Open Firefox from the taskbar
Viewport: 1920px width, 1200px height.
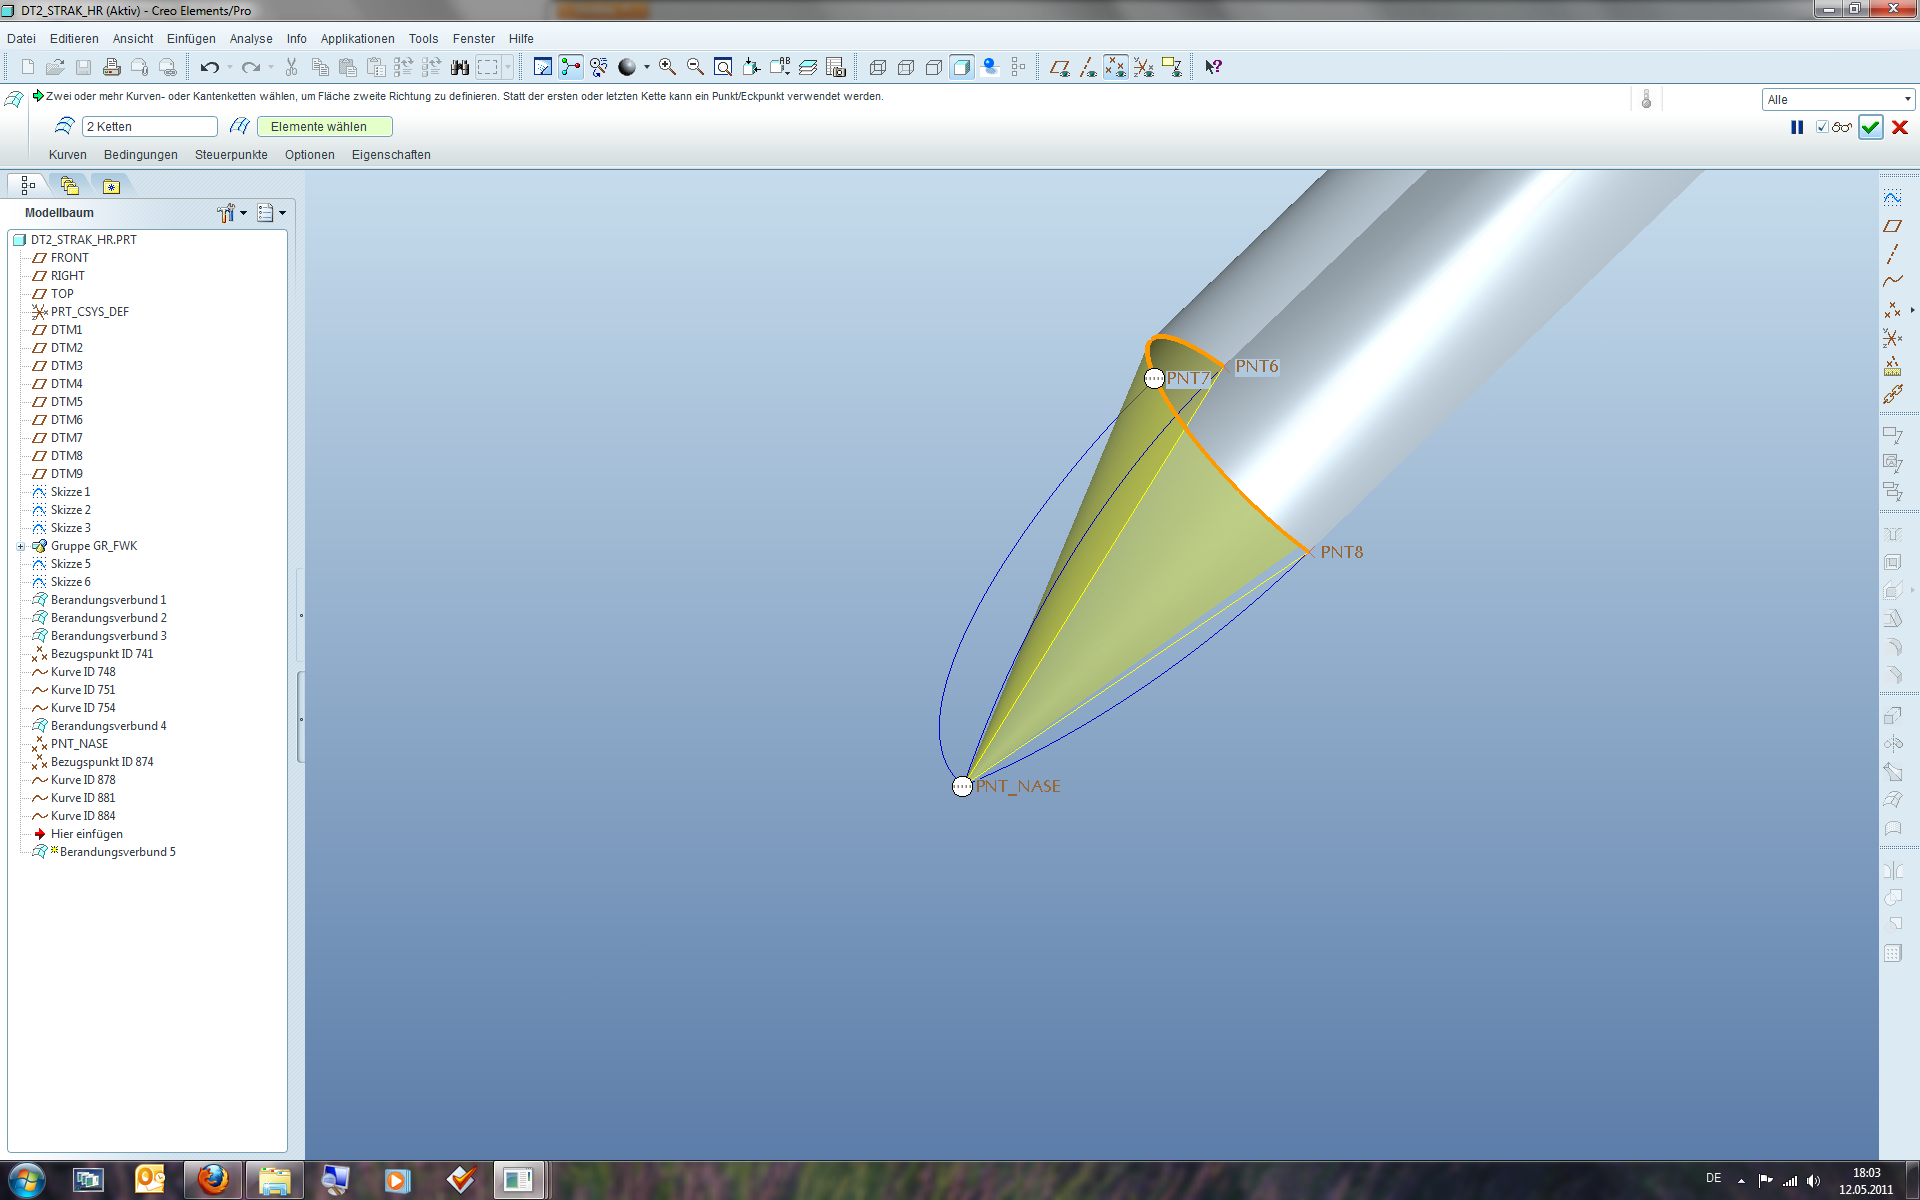click(213, 1180)
